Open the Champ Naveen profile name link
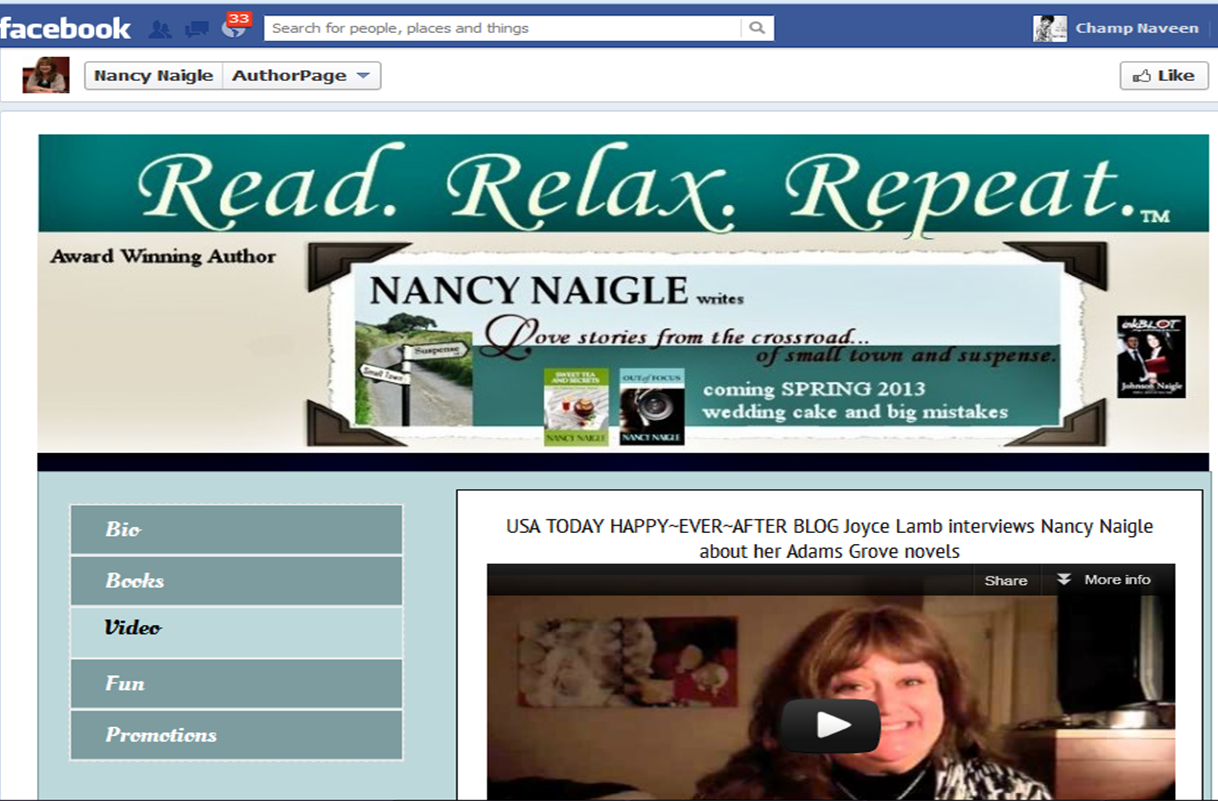Screen dimensions: 1218x801 coord(1136,28)
